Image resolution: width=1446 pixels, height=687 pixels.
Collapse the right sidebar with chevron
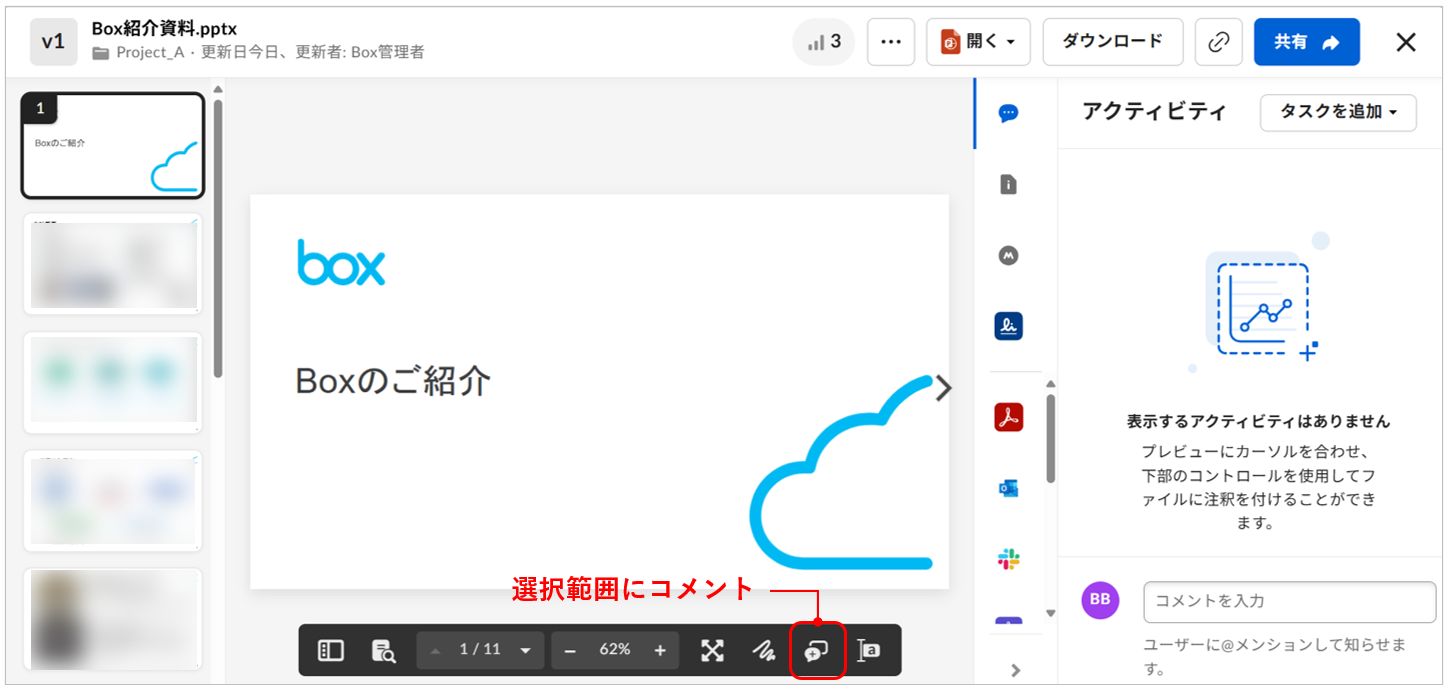click(x=1015, y=670)
